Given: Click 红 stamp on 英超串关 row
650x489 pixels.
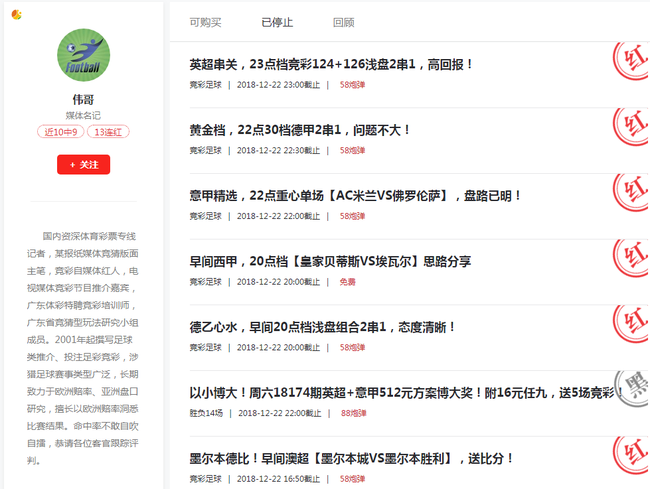Looking at the screenshot, I should click(x=631, y=61).
